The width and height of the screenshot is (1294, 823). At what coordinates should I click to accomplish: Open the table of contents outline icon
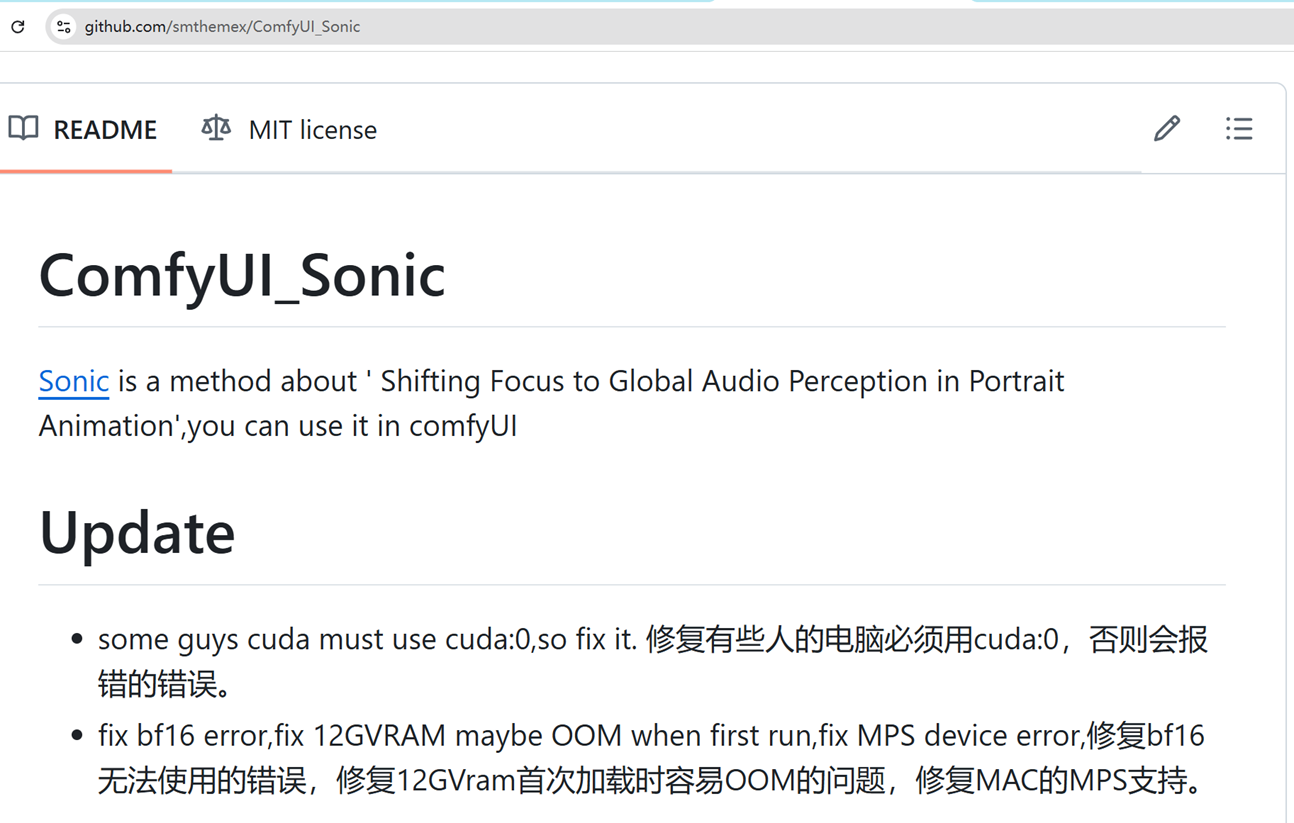[1239, 128]
